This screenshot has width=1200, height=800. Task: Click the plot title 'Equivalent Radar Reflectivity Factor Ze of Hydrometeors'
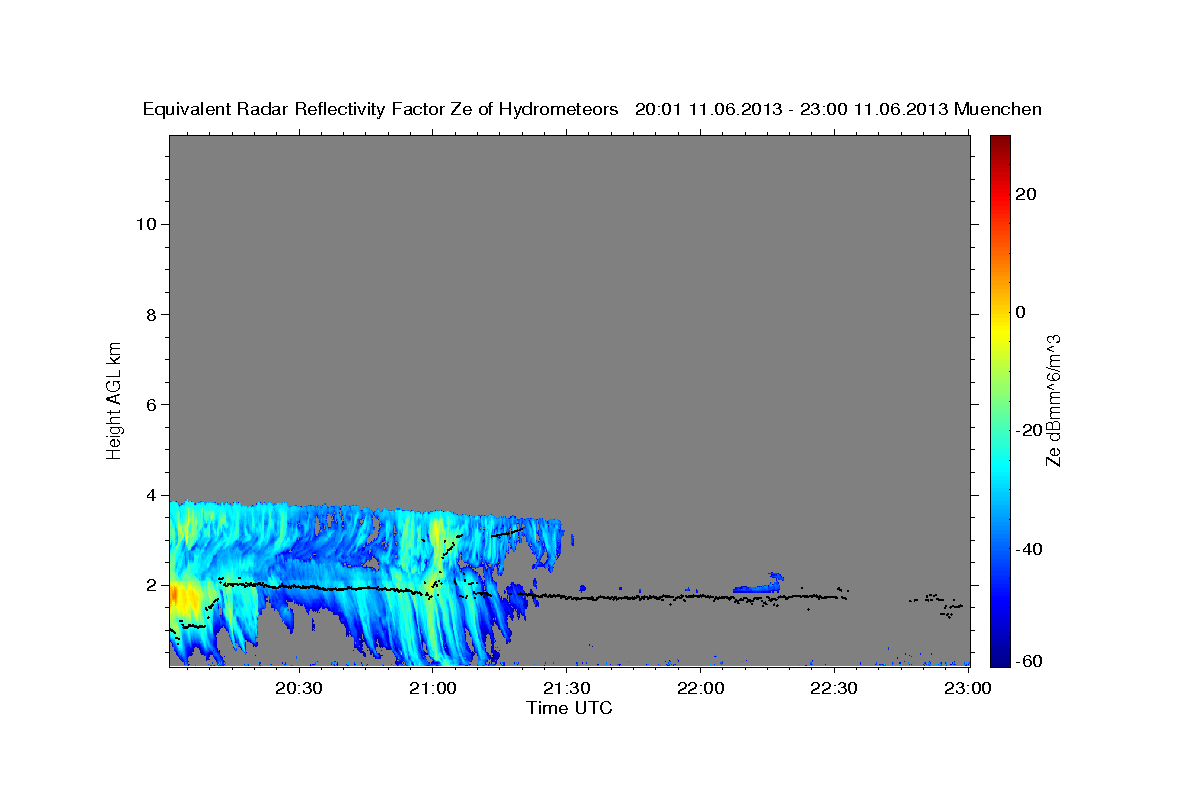click(x=381, y=109)
